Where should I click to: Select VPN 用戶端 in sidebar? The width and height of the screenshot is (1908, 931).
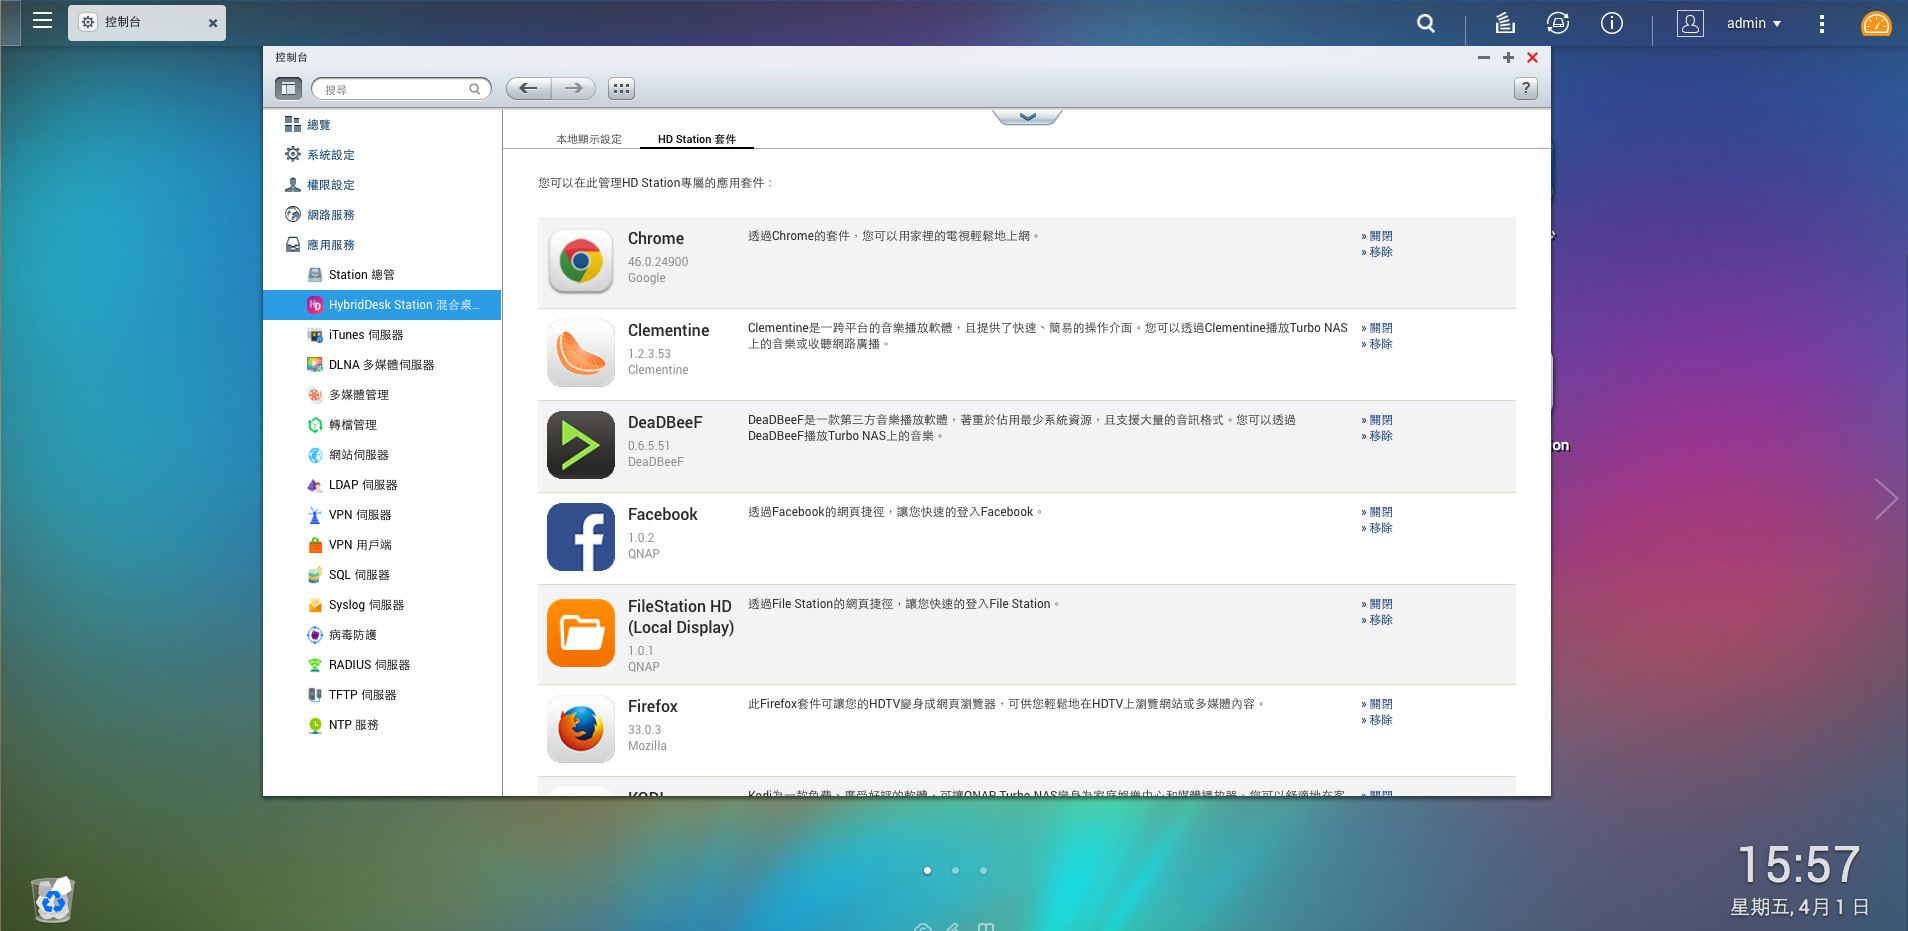point(382,544)
